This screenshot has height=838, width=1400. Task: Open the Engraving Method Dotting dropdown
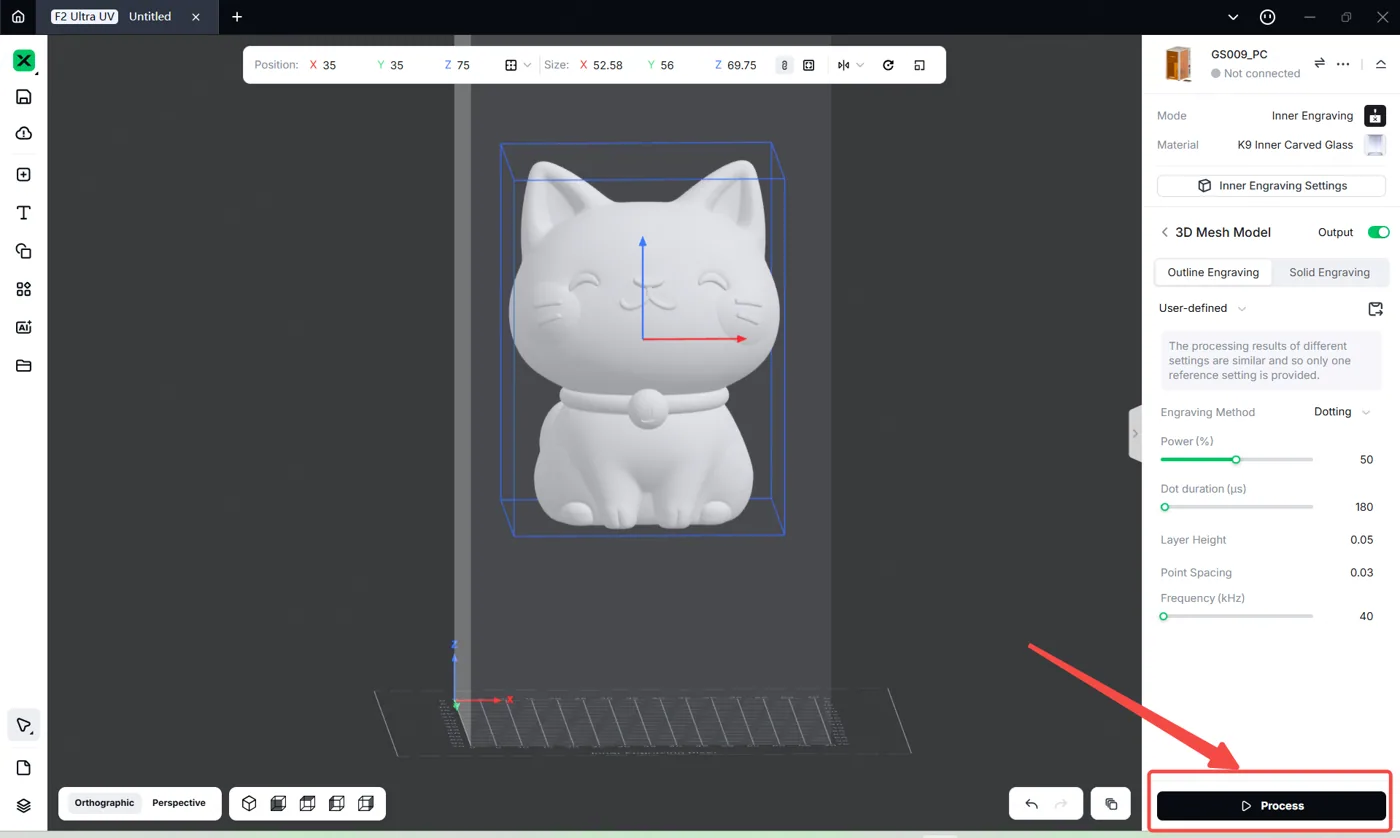1342,412
